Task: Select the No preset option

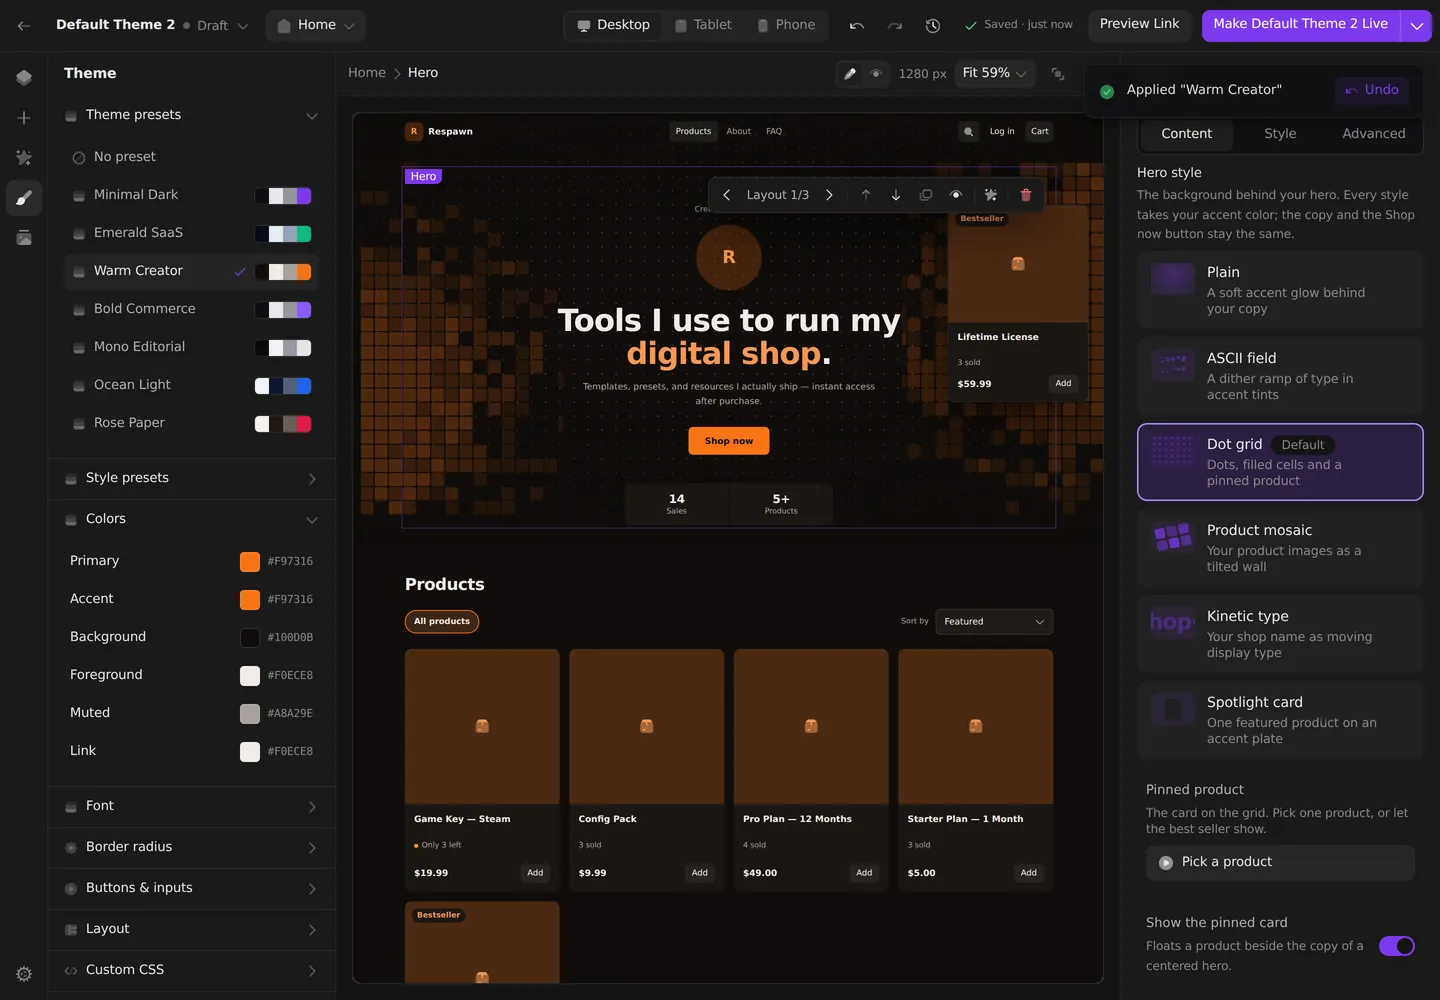Action: 192,157
